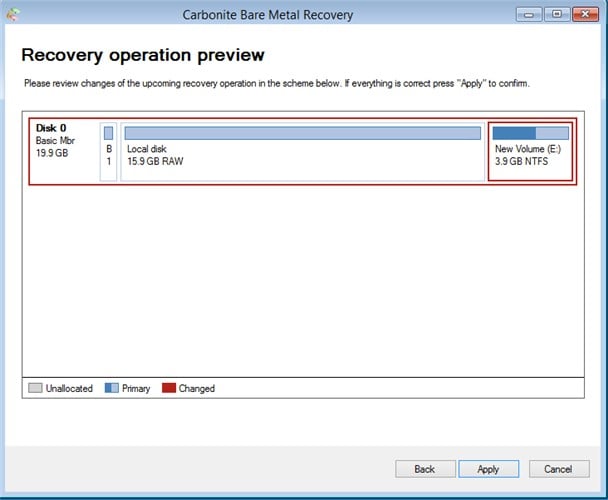Click the Primary legend swatch
The width and height of the screenshot is (608, 500).
112,388
